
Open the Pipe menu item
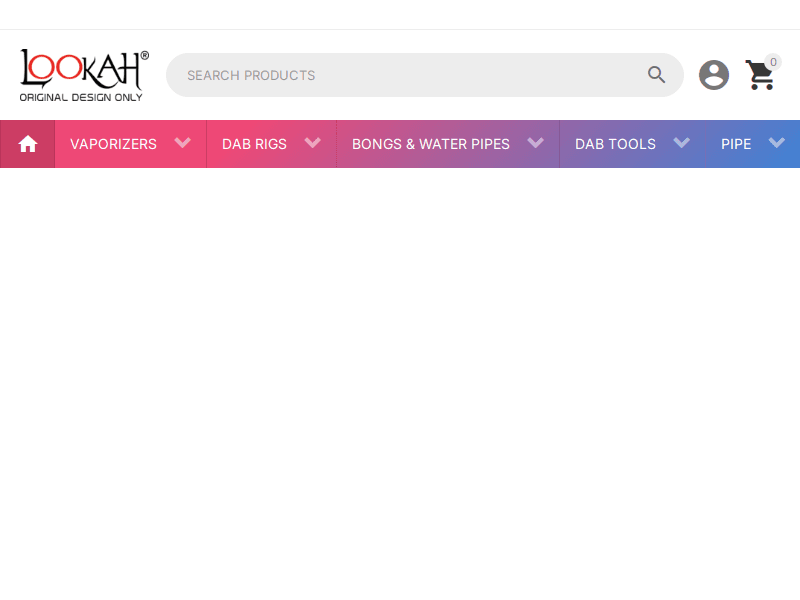[x=736, y=144]
